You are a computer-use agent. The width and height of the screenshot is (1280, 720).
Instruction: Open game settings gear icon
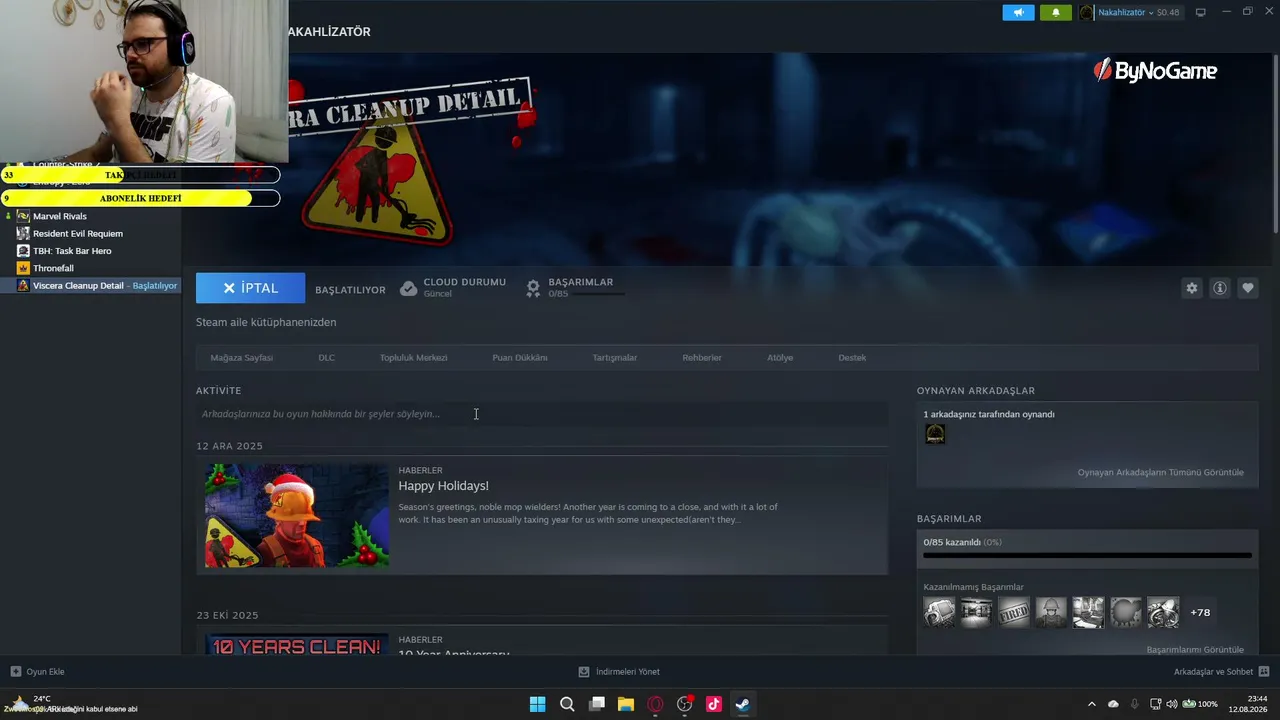click(1191, 288)
